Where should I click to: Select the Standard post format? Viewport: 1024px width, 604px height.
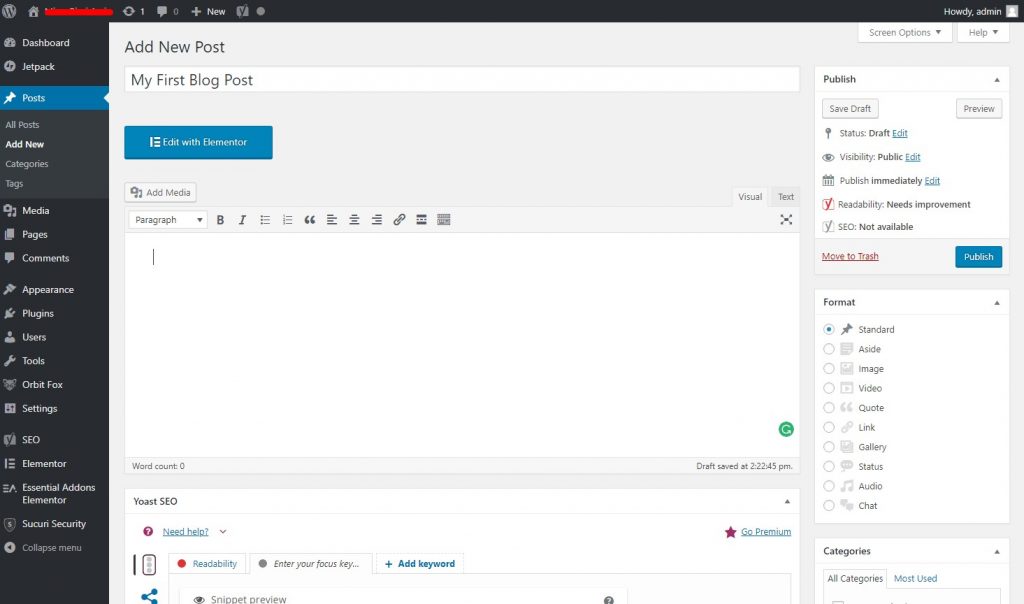pyautogui.click(x=829, y=330)
